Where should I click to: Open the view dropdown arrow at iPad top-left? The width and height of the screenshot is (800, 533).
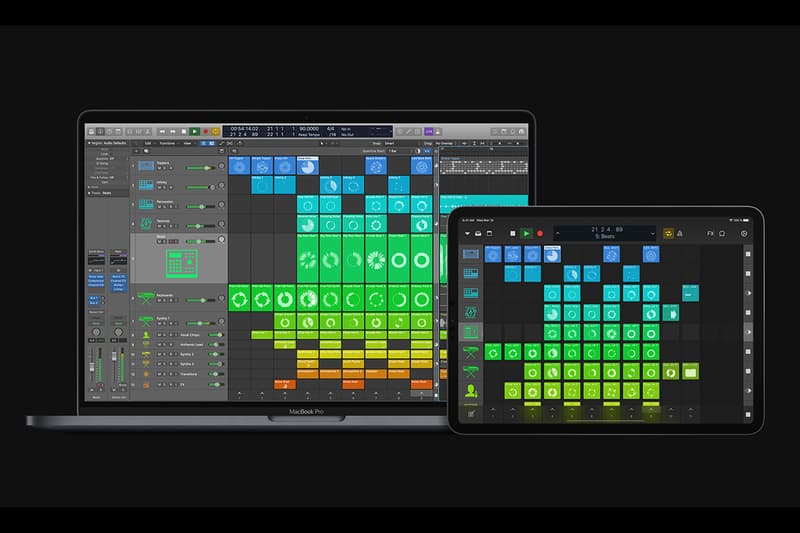[465, 233]
